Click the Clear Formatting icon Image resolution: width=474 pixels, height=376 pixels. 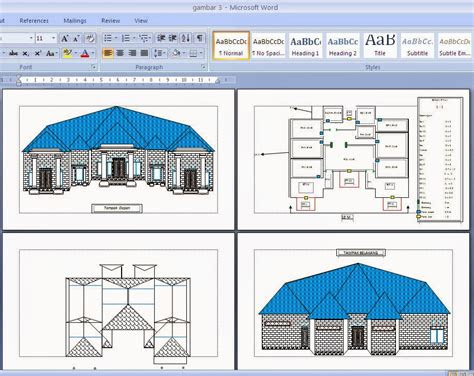tap(90, 38)
